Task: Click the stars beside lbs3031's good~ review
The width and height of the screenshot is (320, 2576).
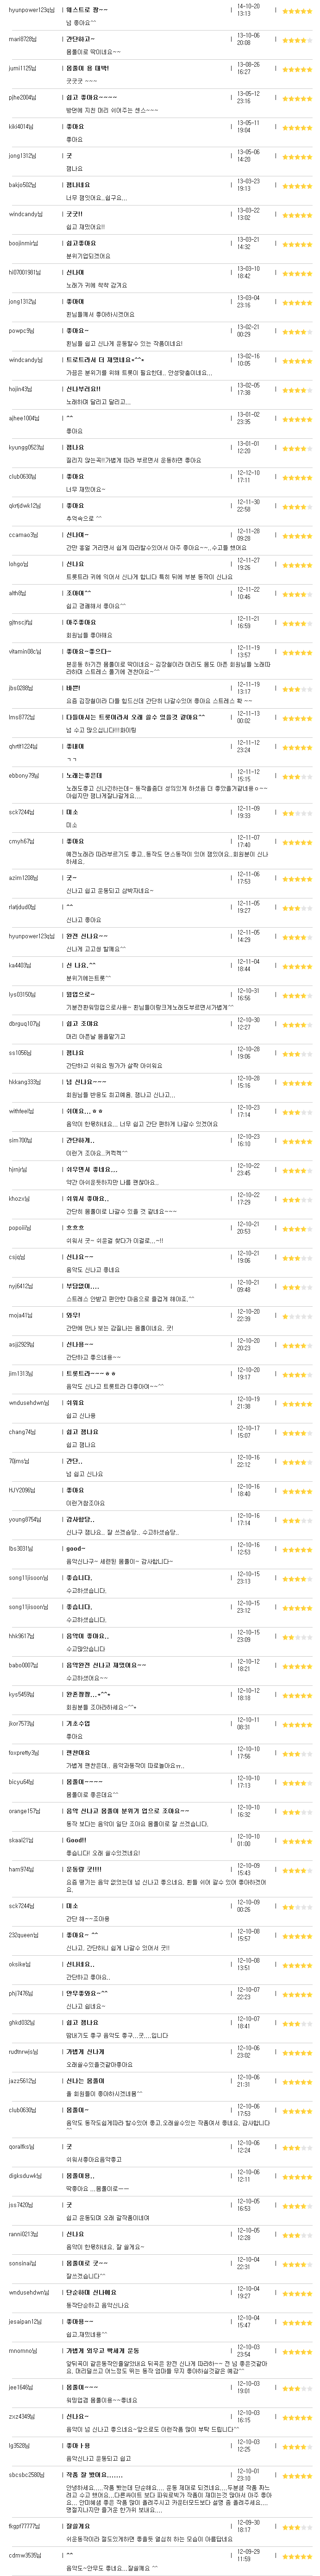Action: click(x=296, y=1549)
